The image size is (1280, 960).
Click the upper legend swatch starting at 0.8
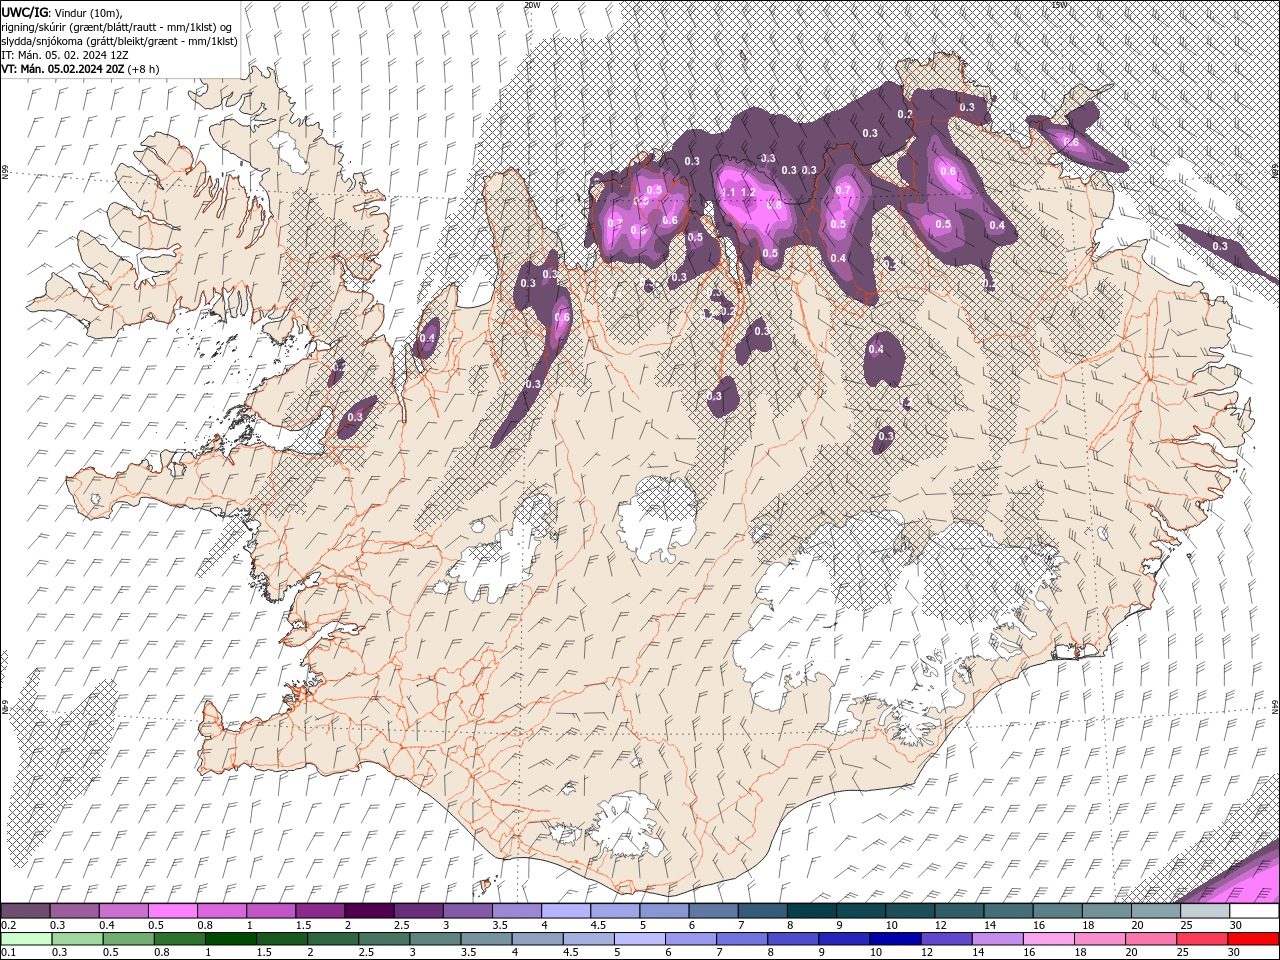(222, 911)
